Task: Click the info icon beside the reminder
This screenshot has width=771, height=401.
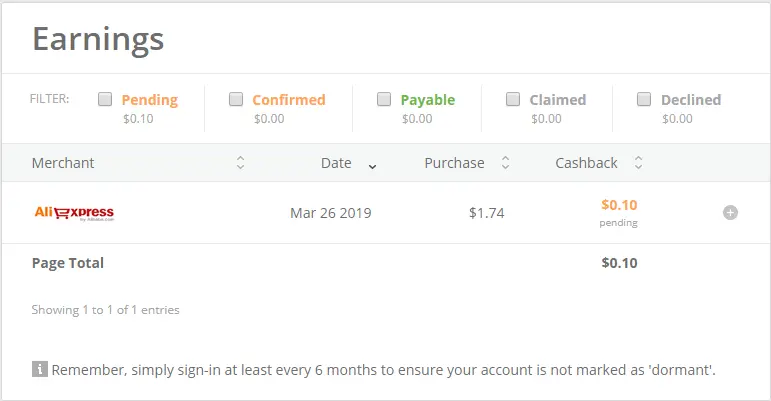Action: 40,369
